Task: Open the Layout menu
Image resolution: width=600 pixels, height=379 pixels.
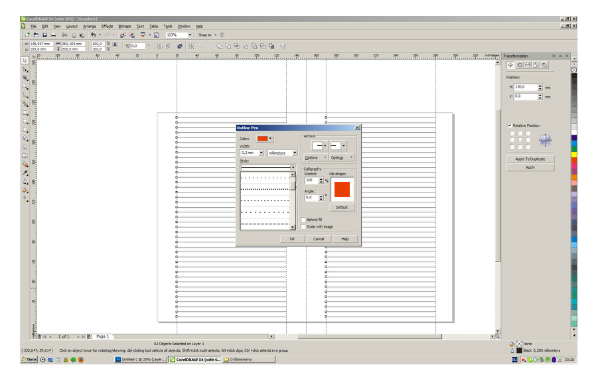Action: coord(72,26)
